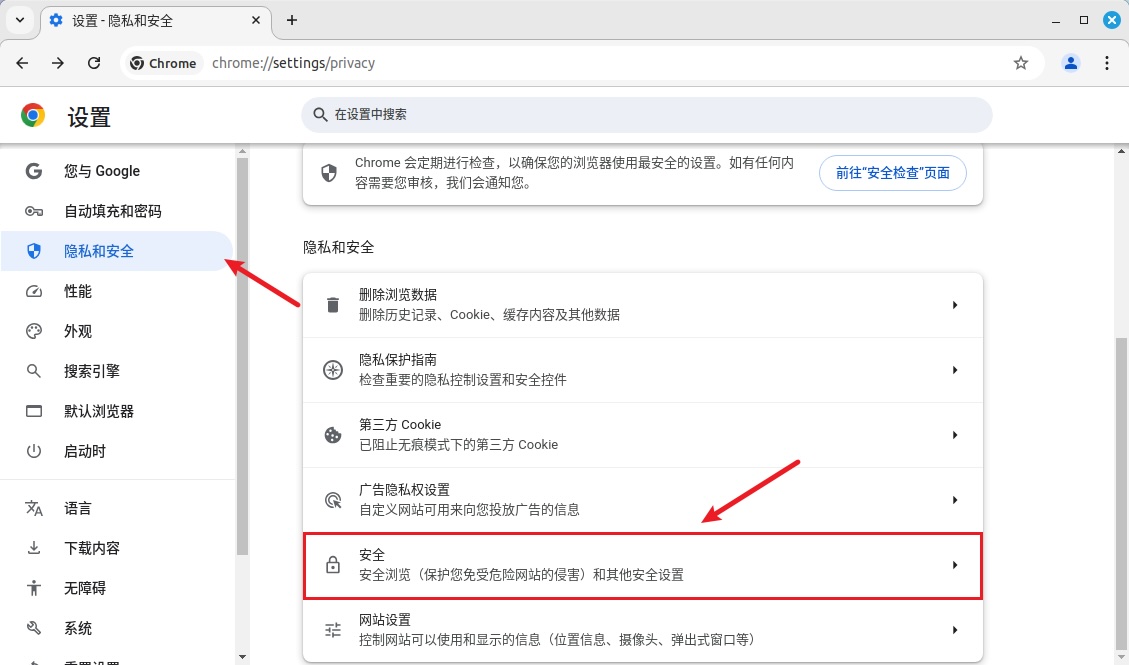
Task: Open Chrome's three-dot menu
Action: point(1107,63)
